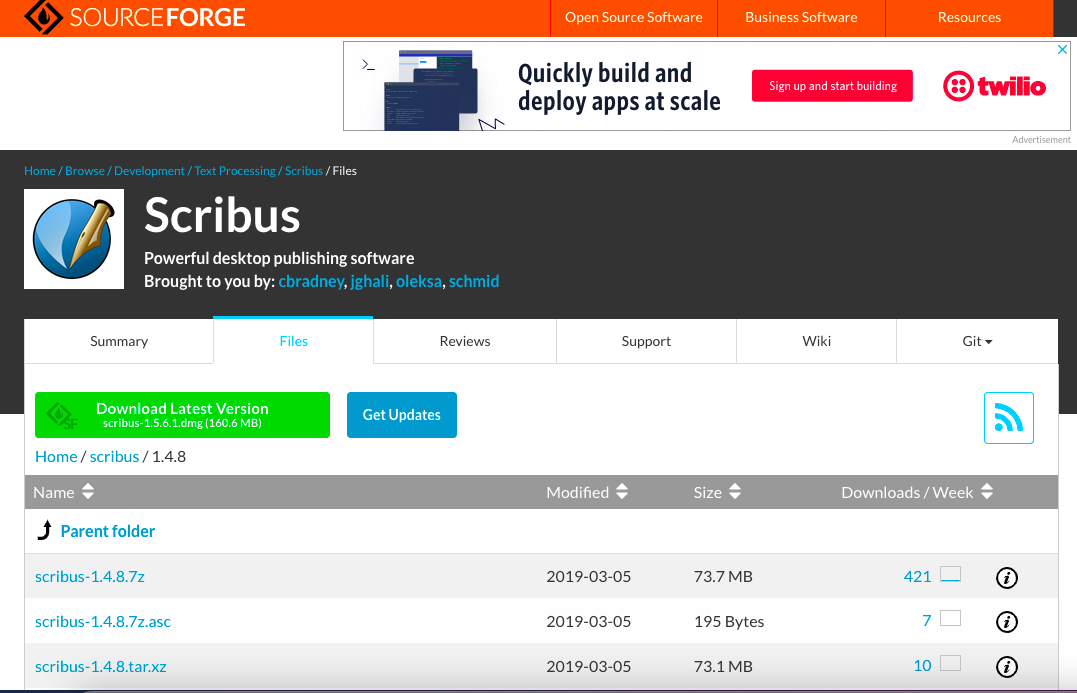This screenshot has height=693, width=1077.
Task: Select the Files tab
Action: [293, 341]
